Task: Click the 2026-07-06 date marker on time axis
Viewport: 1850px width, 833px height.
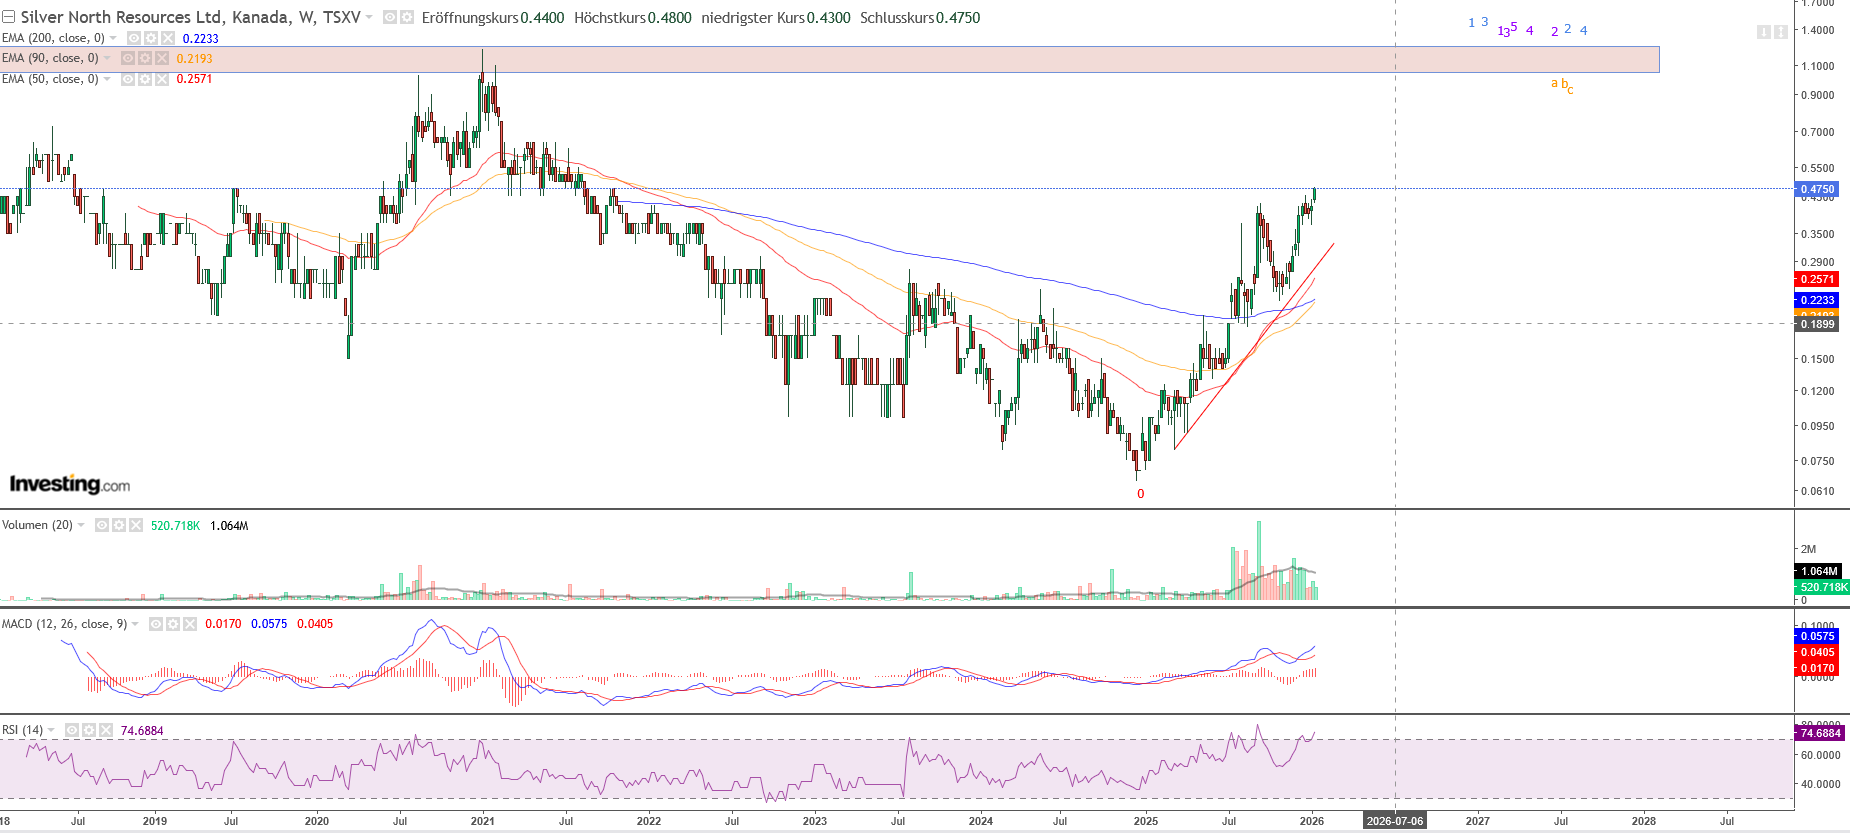Action: 1394,821
